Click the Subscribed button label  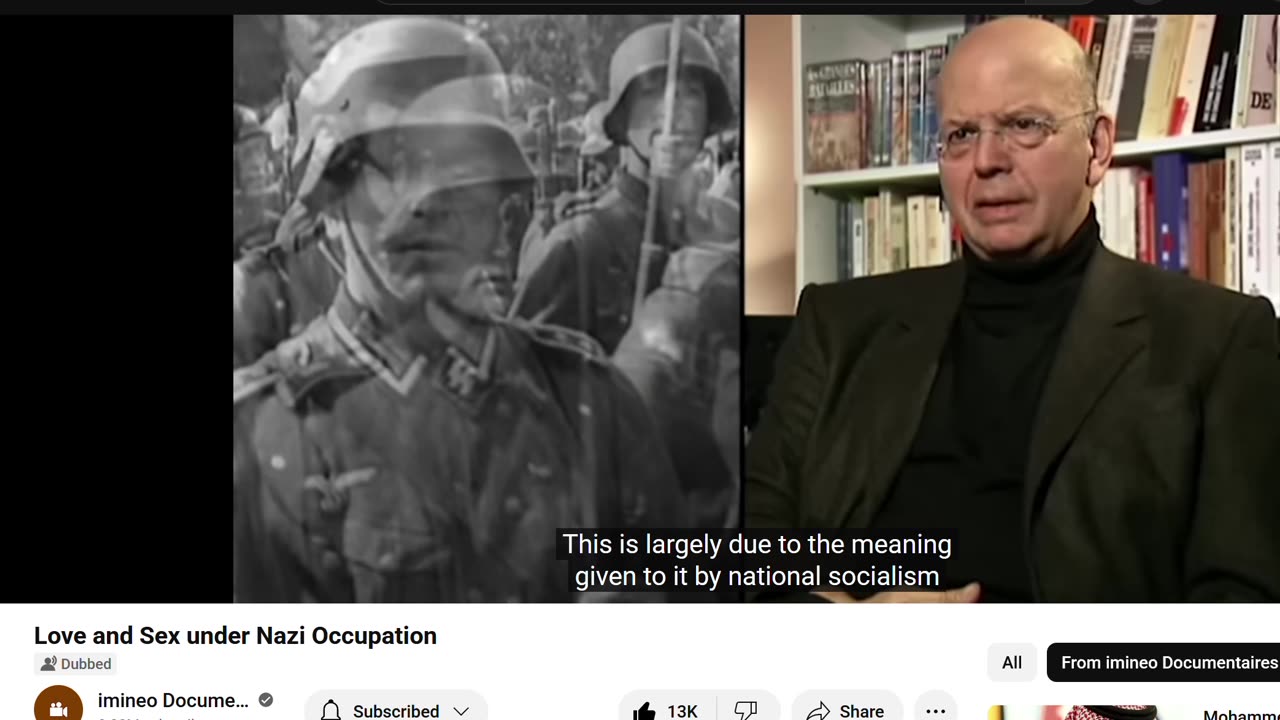pyautogui.click(x=396, y=711)
